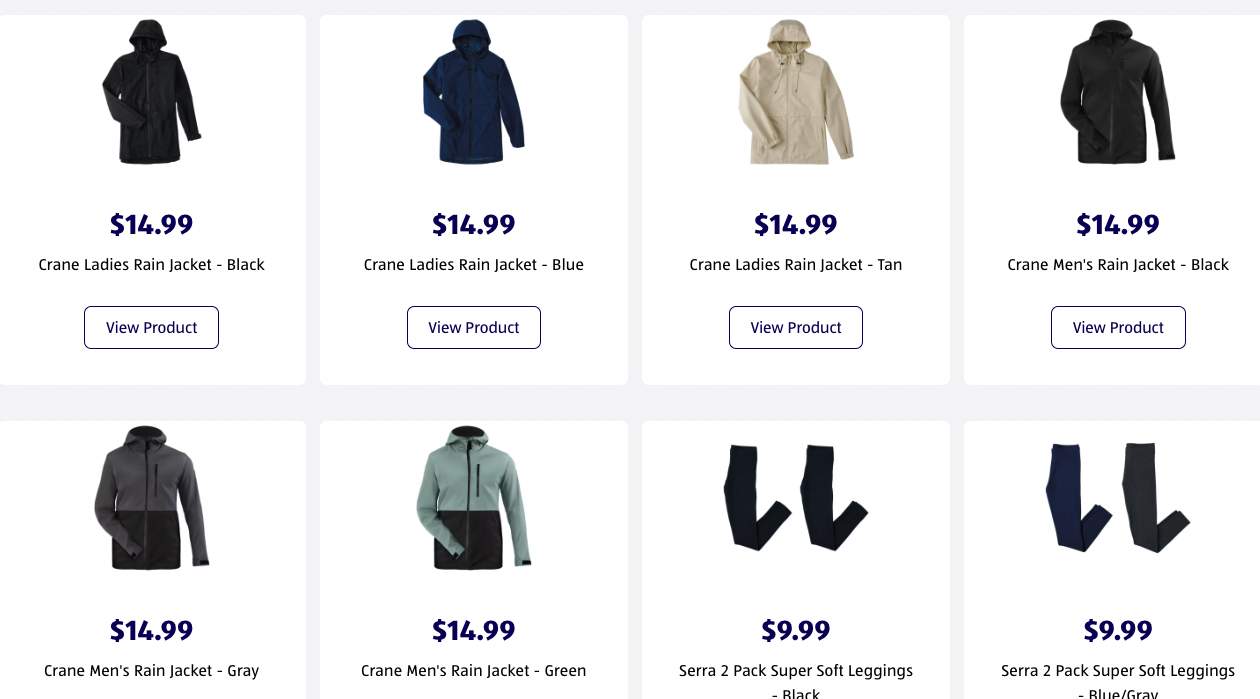Open the black Crane Men's Rain Jacket image
Image resolution: width=1260 pixels, height=699 pixels.
pyautogui.click(x=1118, y=92)
